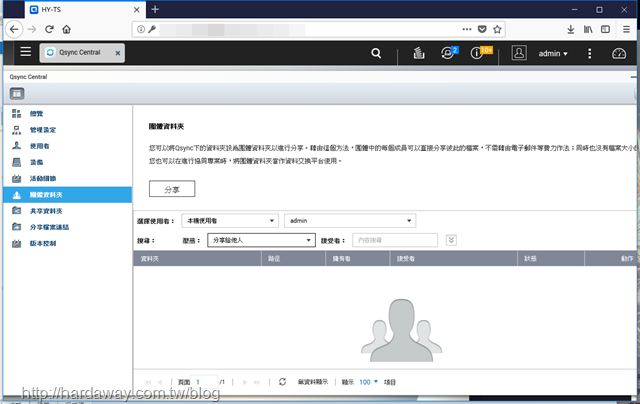The width and height of the screenshot is (640, 404).
Task: Click the 版本控制 icon in sidebar
Action: 16,244
